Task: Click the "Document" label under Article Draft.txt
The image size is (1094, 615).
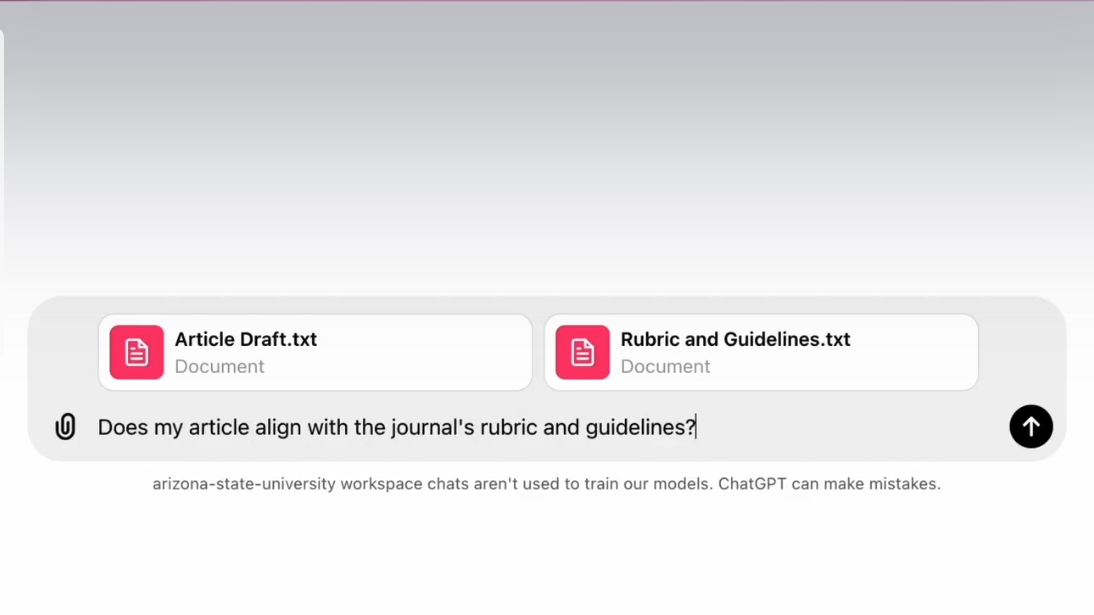Action: 219,366
